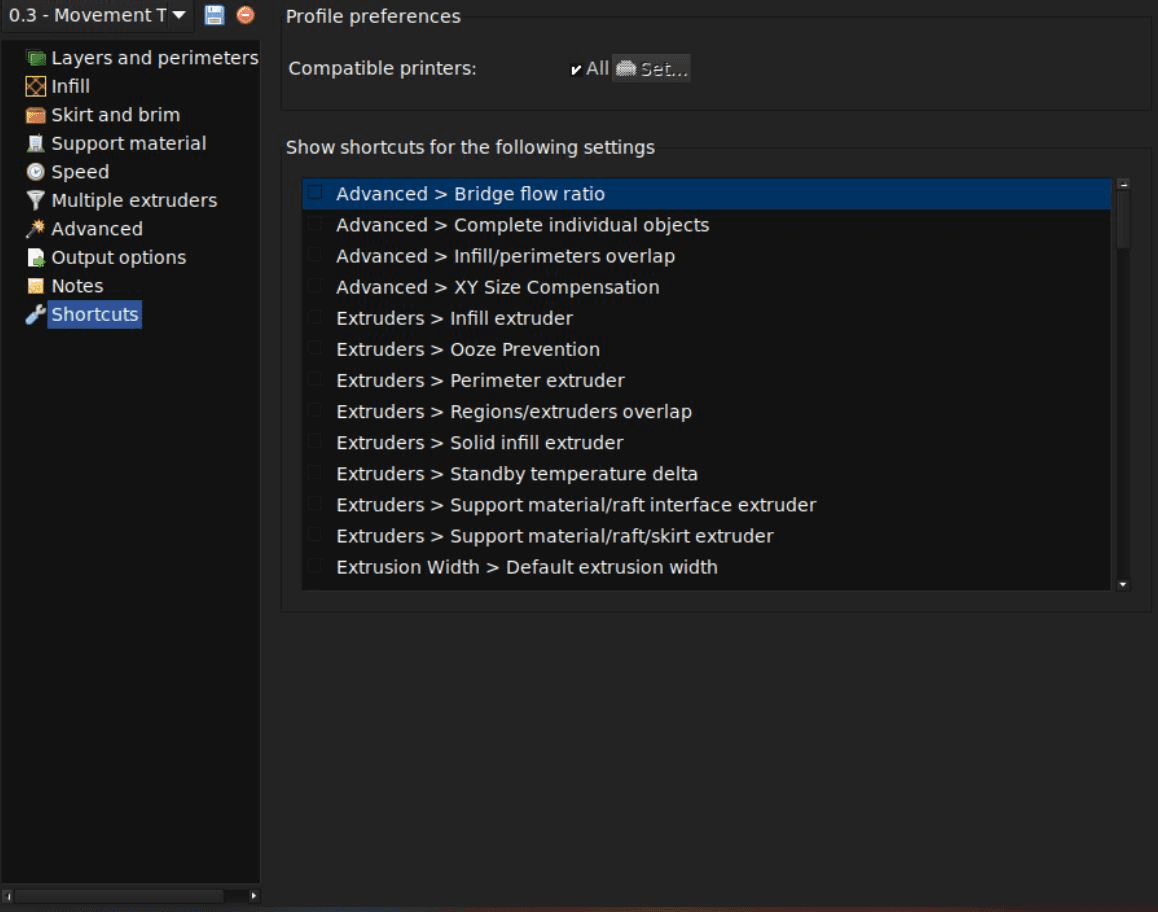This screenshot has height=912, width=1158.
Task: Select 'Extrusion Width > Default extrusion width' row
Action: (706, 566)
